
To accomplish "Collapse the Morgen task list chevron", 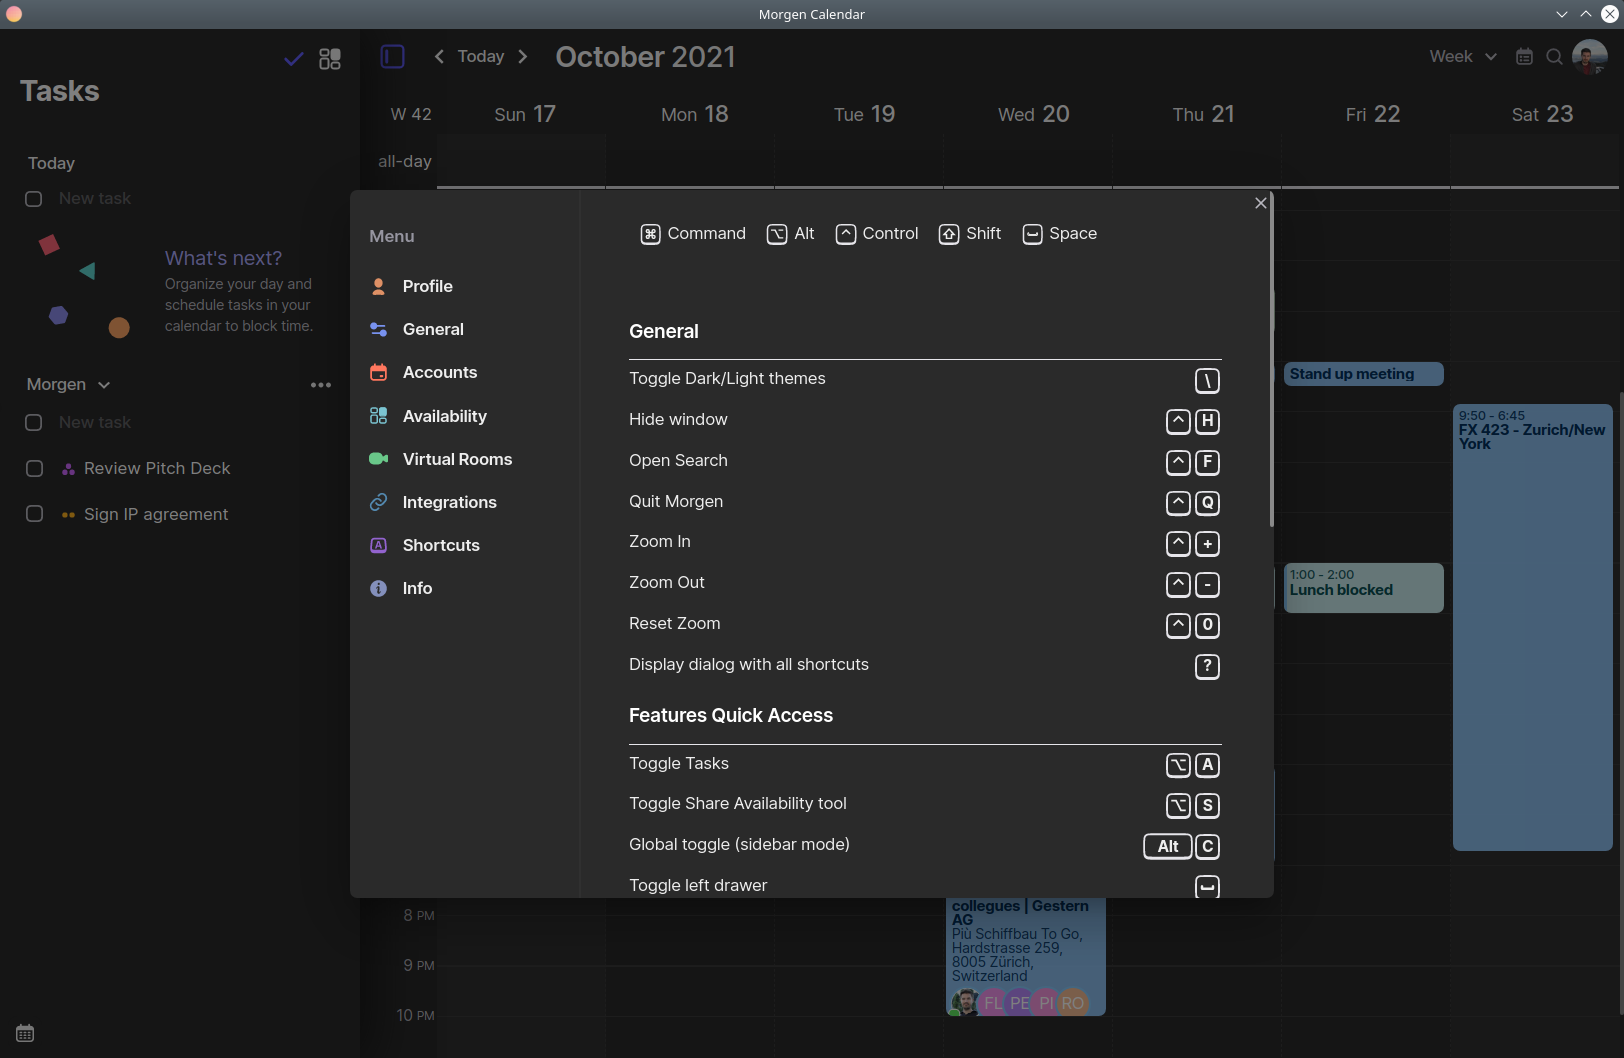I will click(104, 384).
